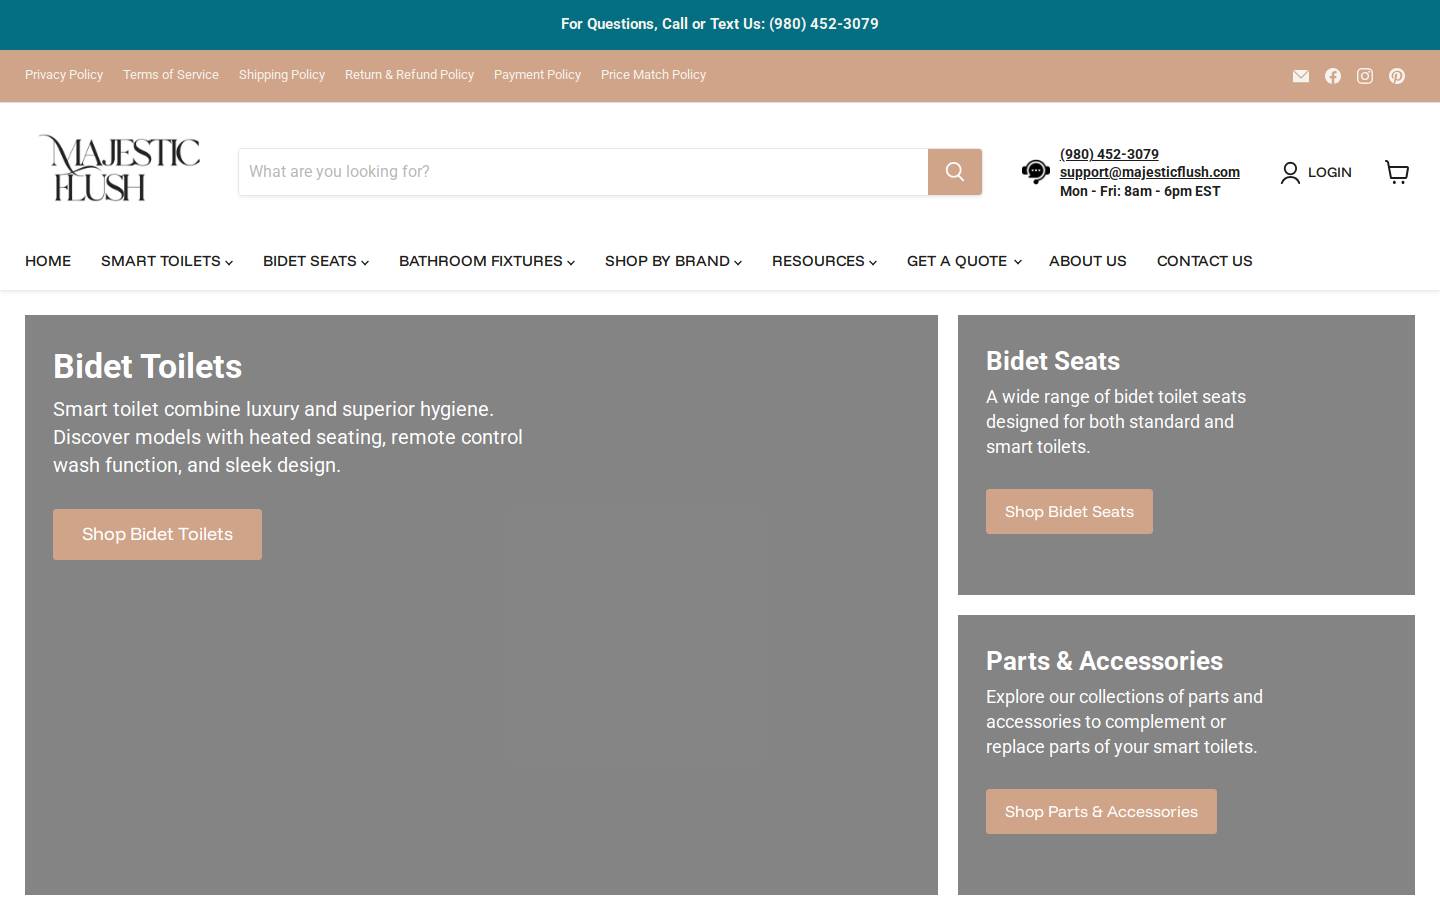Open the Price Match Policy link
Screen dimensions: 1440x900
coord(653,75)
